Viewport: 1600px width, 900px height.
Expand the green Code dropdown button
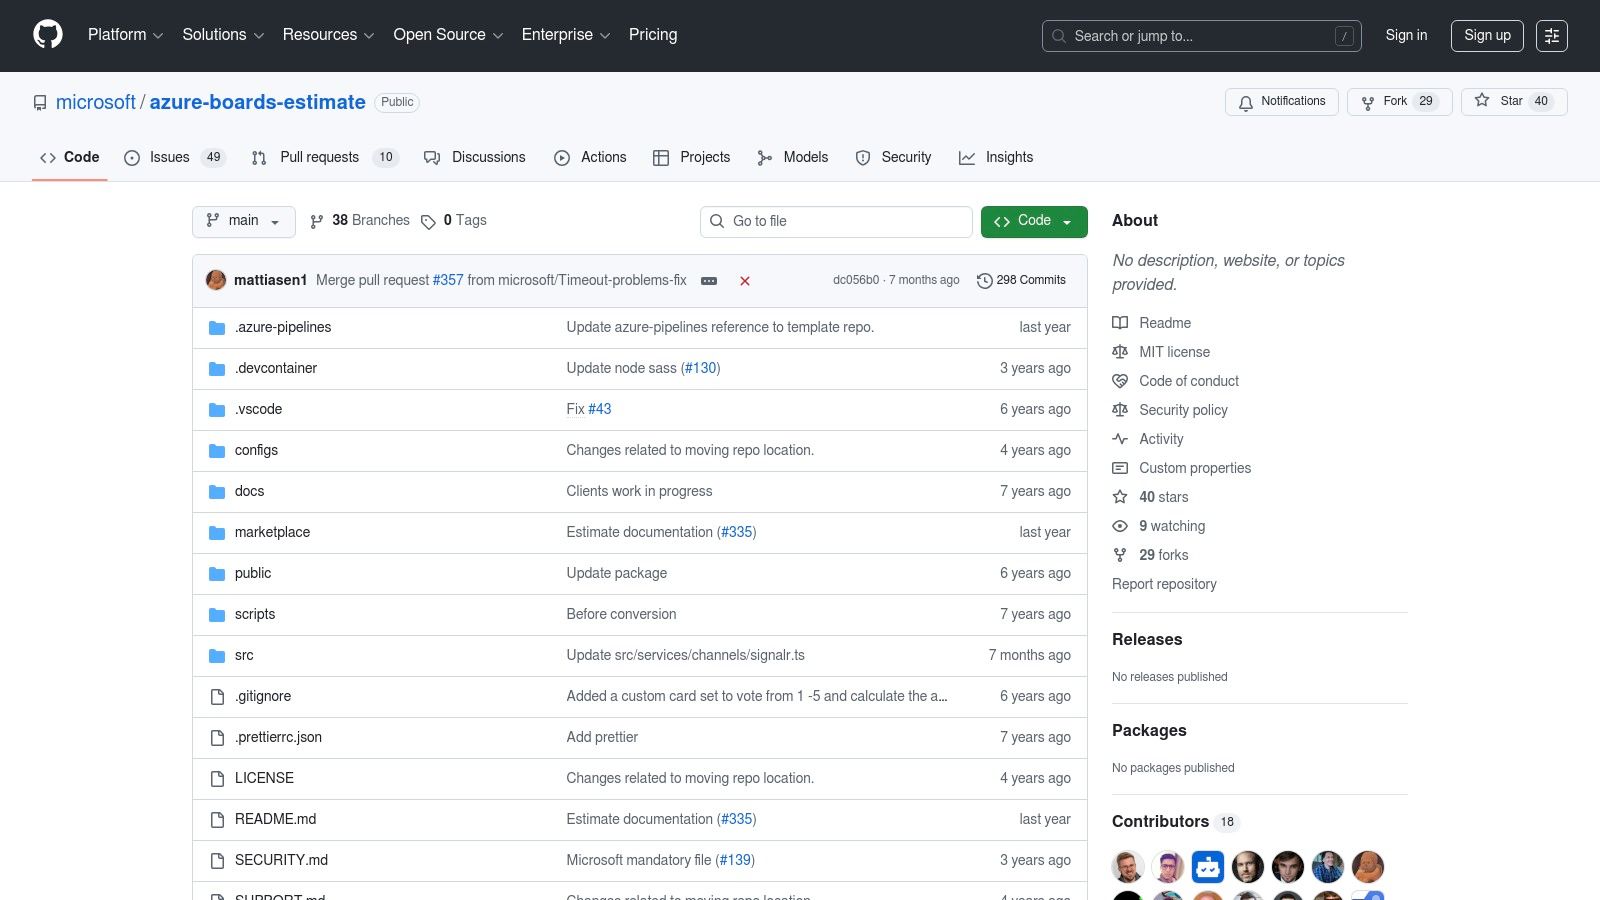pyautogui.click(x=1033, y=221)
